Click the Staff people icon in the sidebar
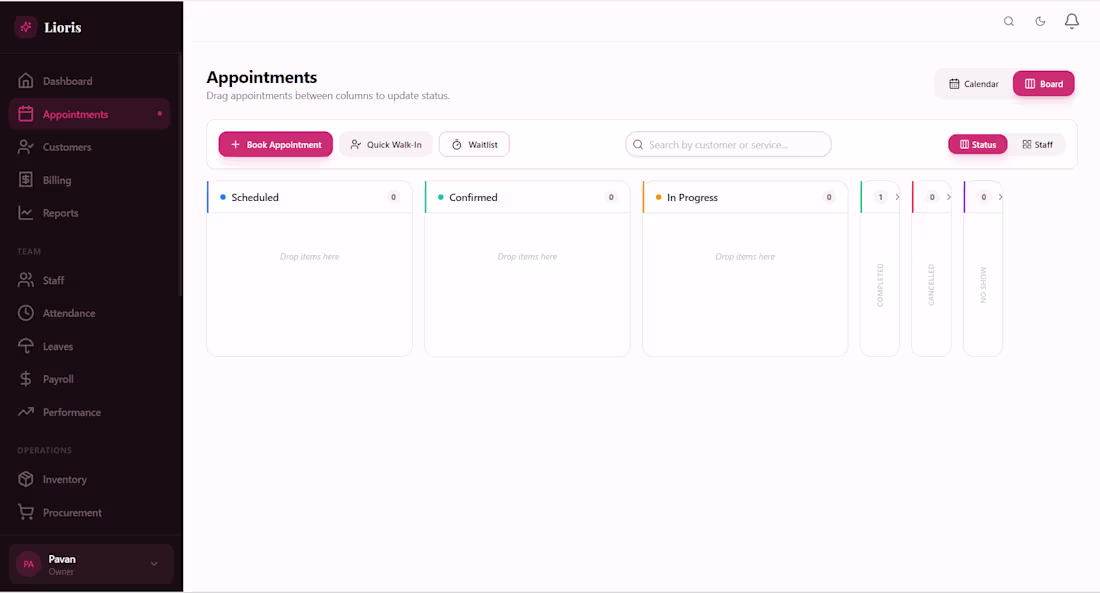This screenshot has width=1100, height=593. click(26, 280)
